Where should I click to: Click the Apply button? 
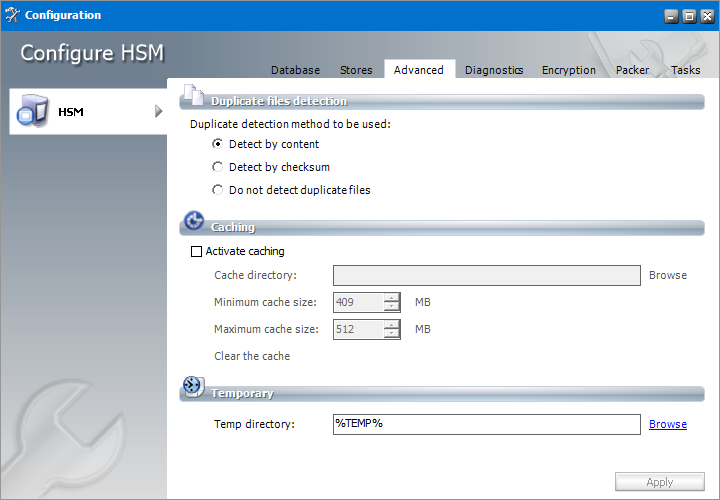point(660,482)
